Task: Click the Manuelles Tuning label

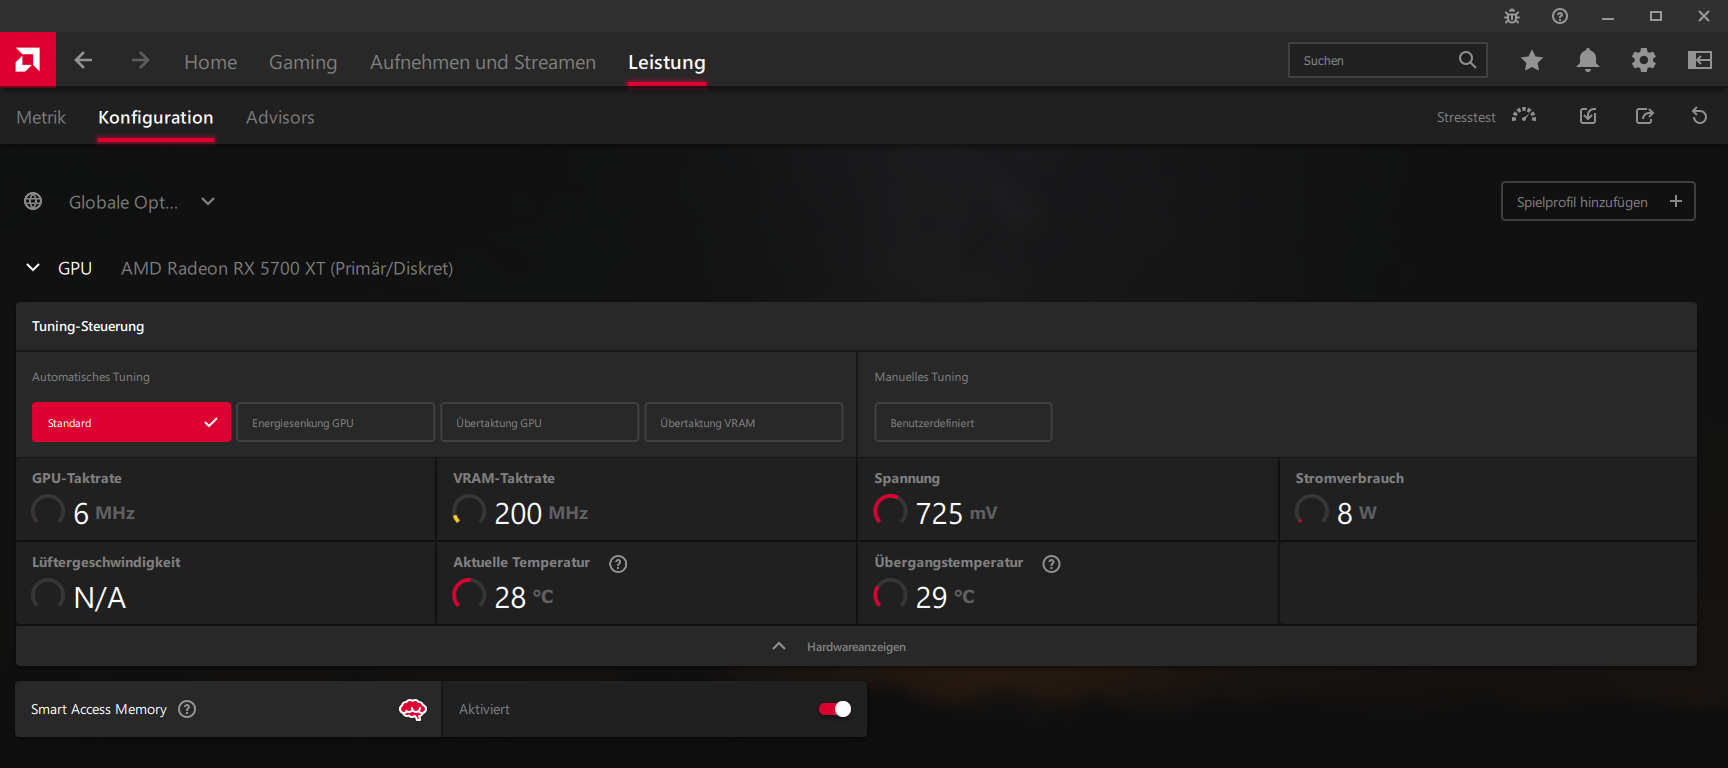Action: click(921, 377)
